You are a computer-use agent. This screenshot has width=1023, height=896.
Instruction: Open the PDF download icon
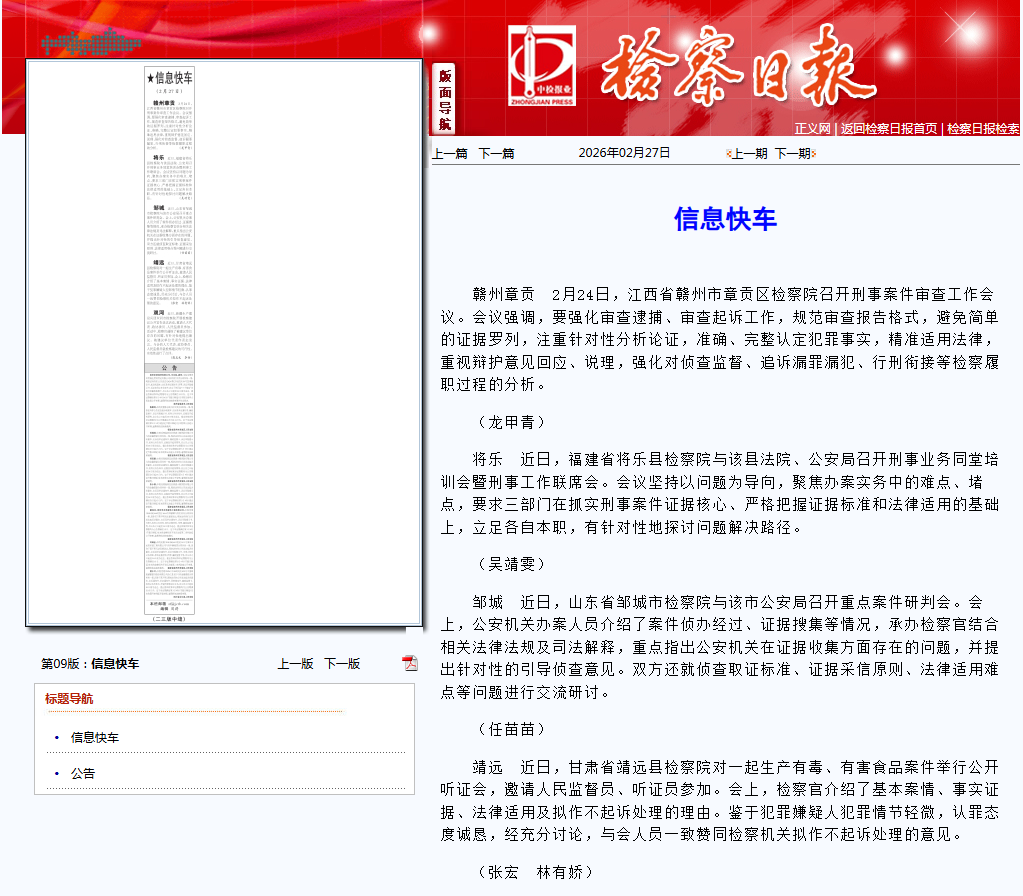click(x=410, y=663)
